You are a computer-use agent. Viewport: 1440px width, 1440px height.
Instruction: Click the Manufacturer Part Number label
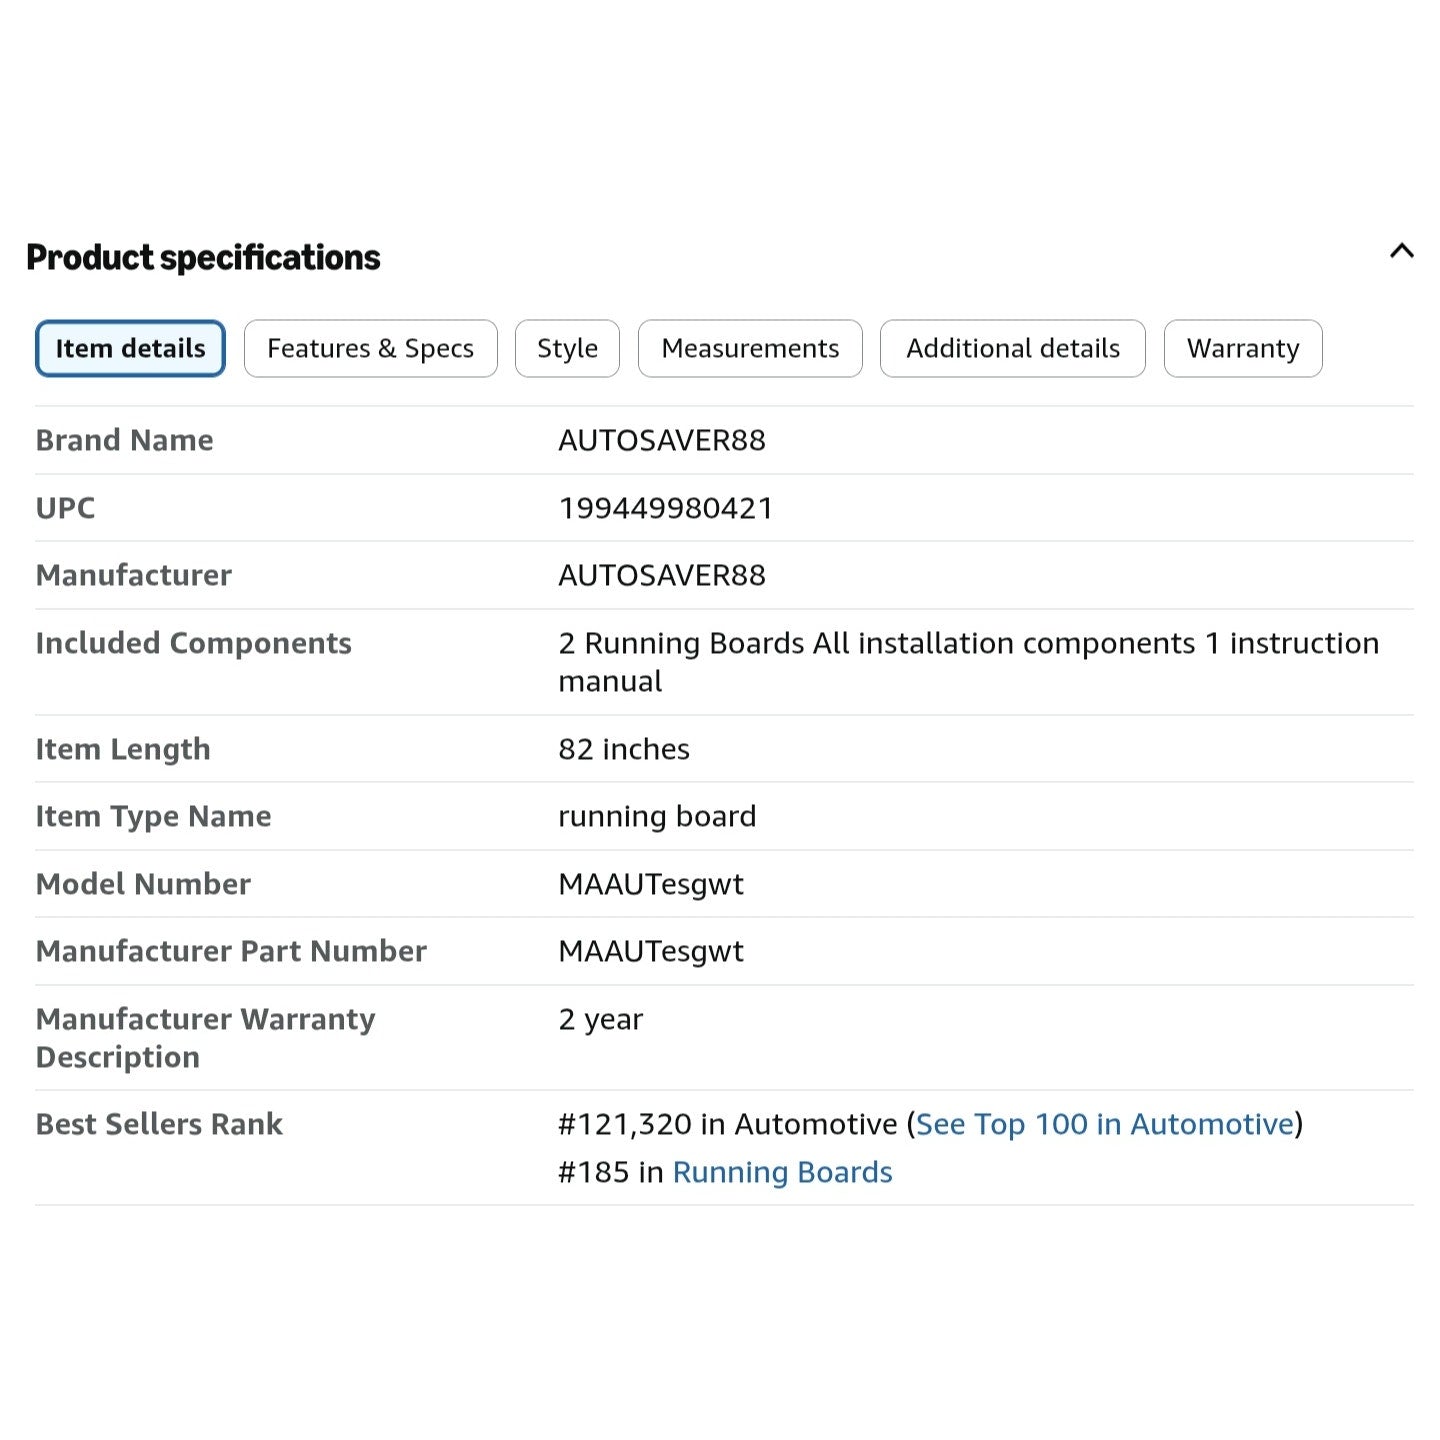231,951
